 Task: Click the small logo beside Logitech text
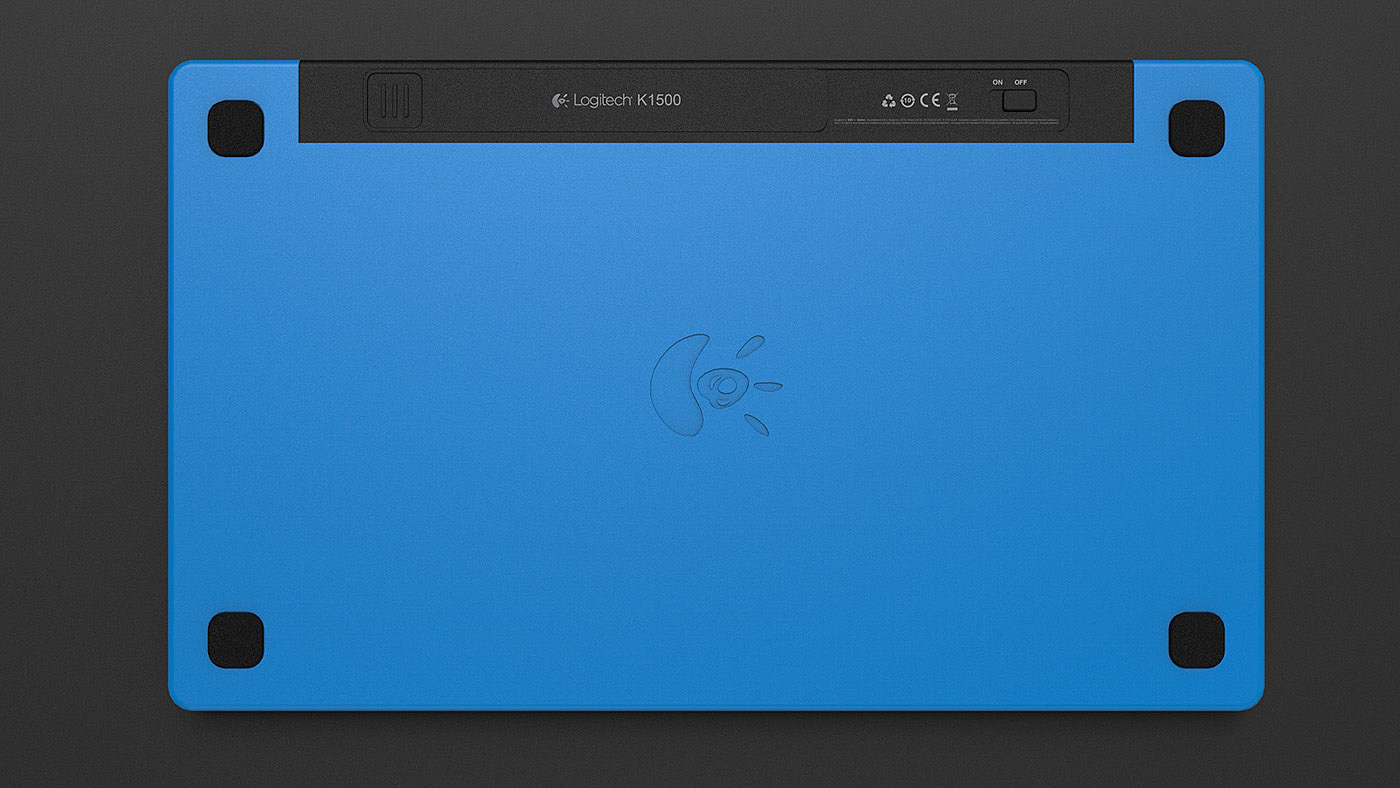[x=561, y=100]
